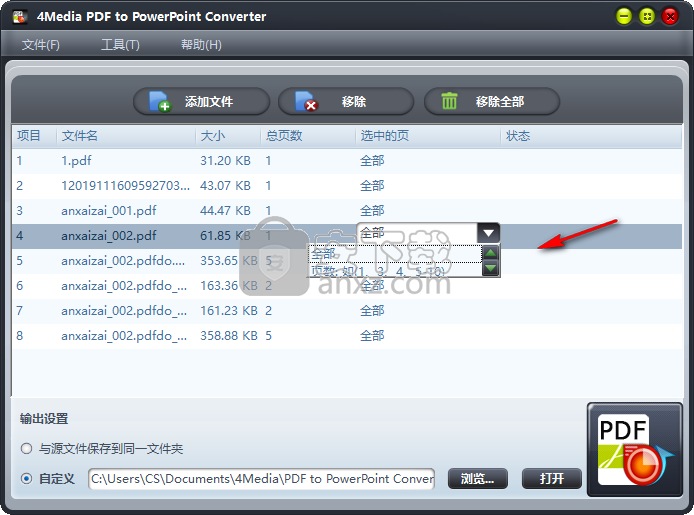Click '全部' in row 7
The image size is (694, 515).
tap(372, 311)
